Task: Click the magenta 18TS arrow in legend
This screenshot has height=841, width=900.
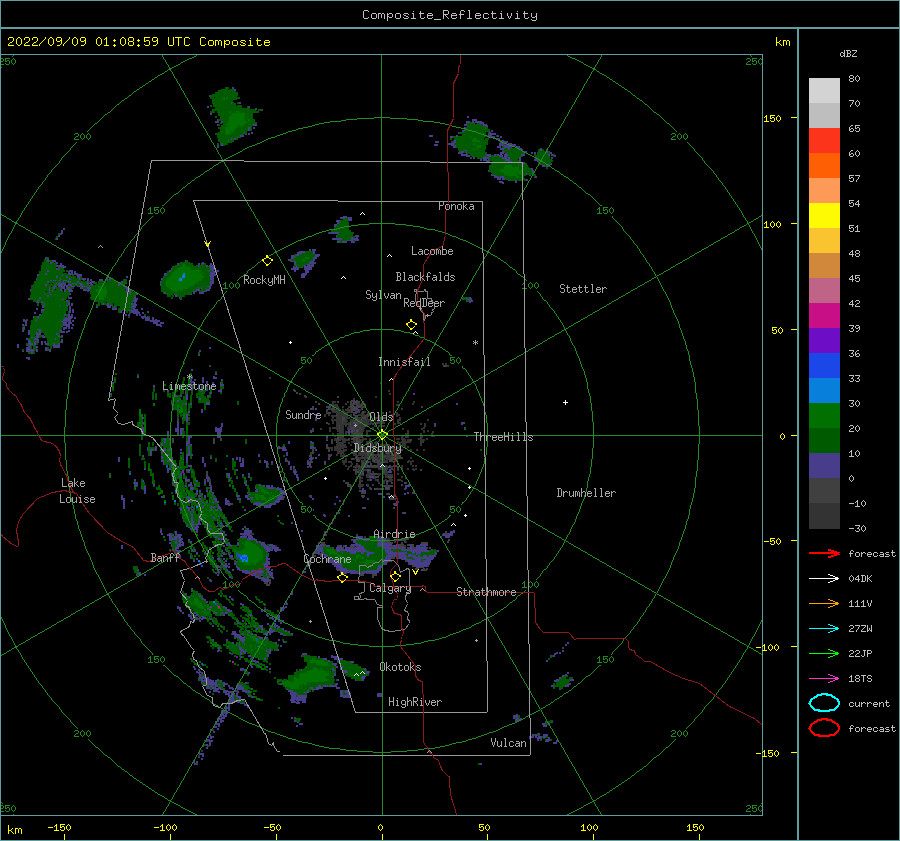Action: [x=824, y=679]
